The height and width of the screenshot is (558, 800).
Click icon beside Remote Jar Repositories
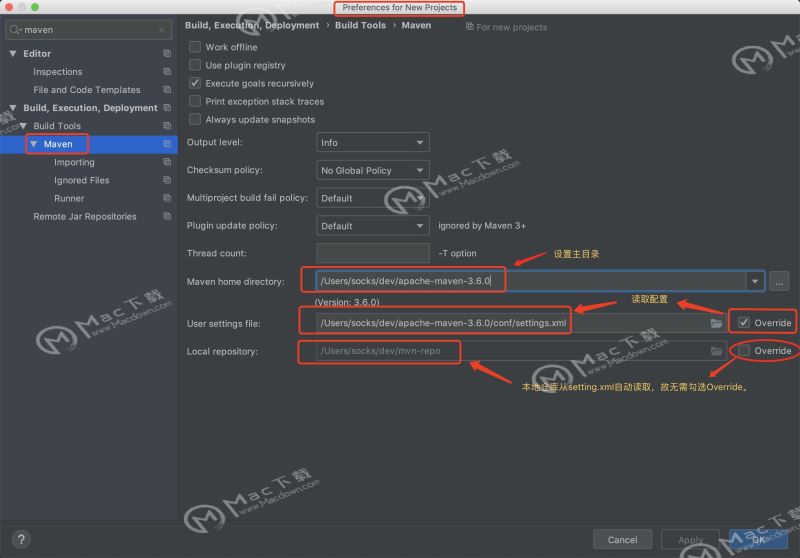167,216
